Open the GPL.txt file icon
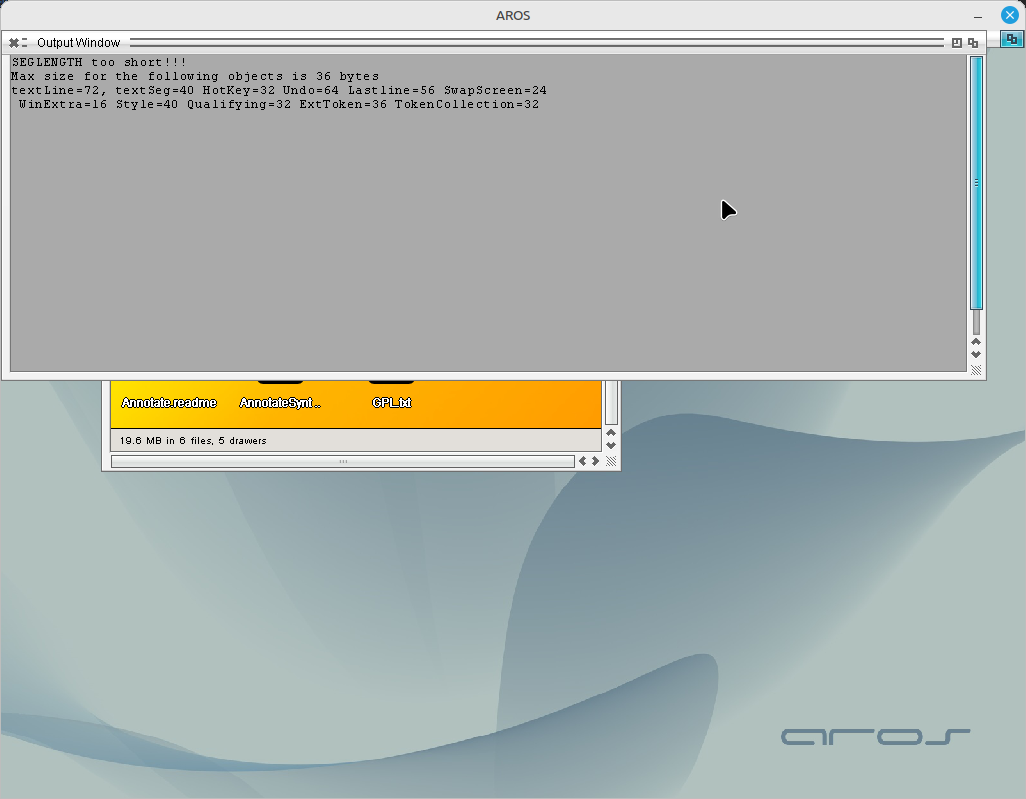Image resolution: width=1026 pixels, height=799 pixels. point(391,402)
